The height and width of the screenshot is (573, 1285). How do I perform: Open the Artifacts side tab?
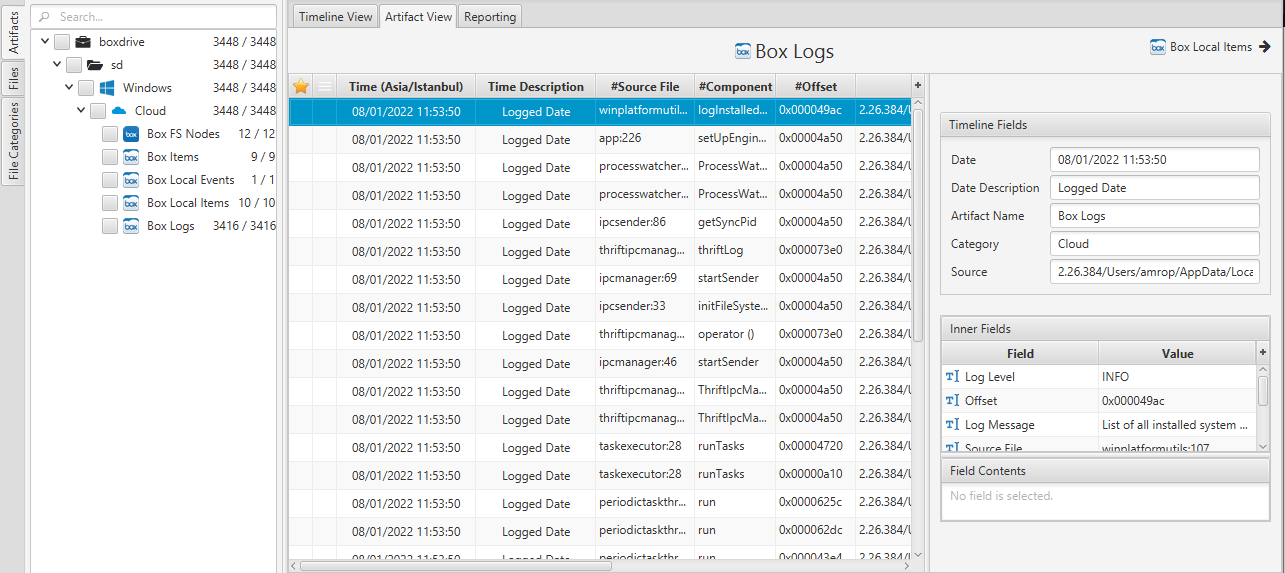[x=13, y=32]
